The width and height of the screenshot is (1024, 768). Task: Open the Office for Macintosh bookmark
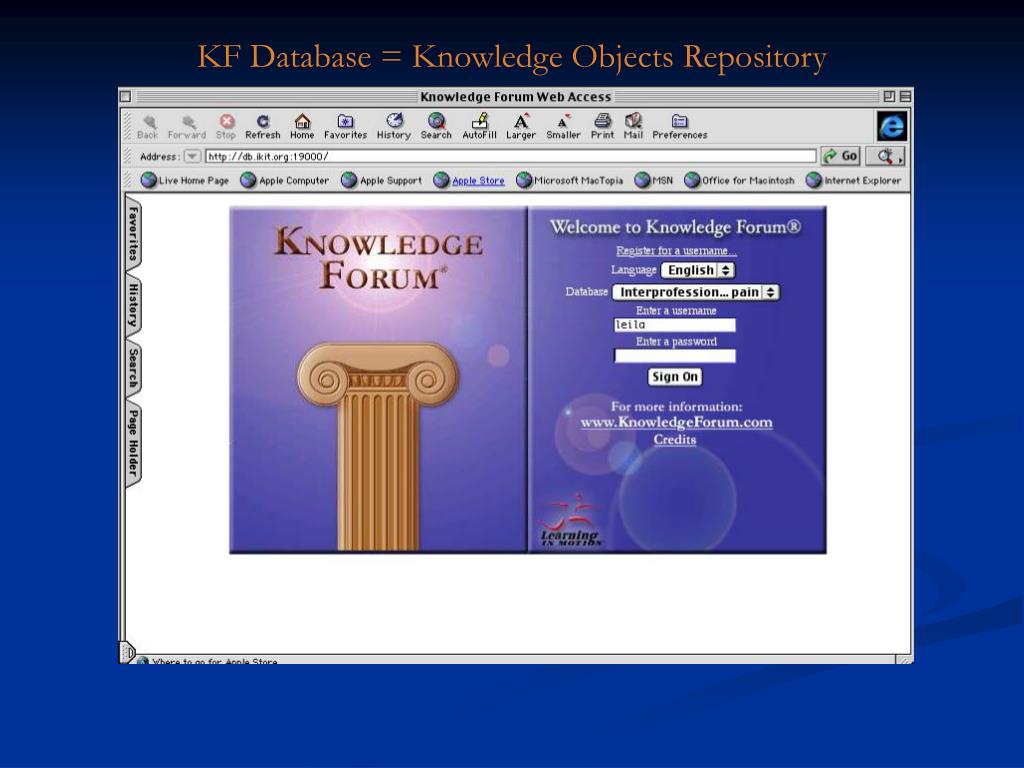coord(739,180)
